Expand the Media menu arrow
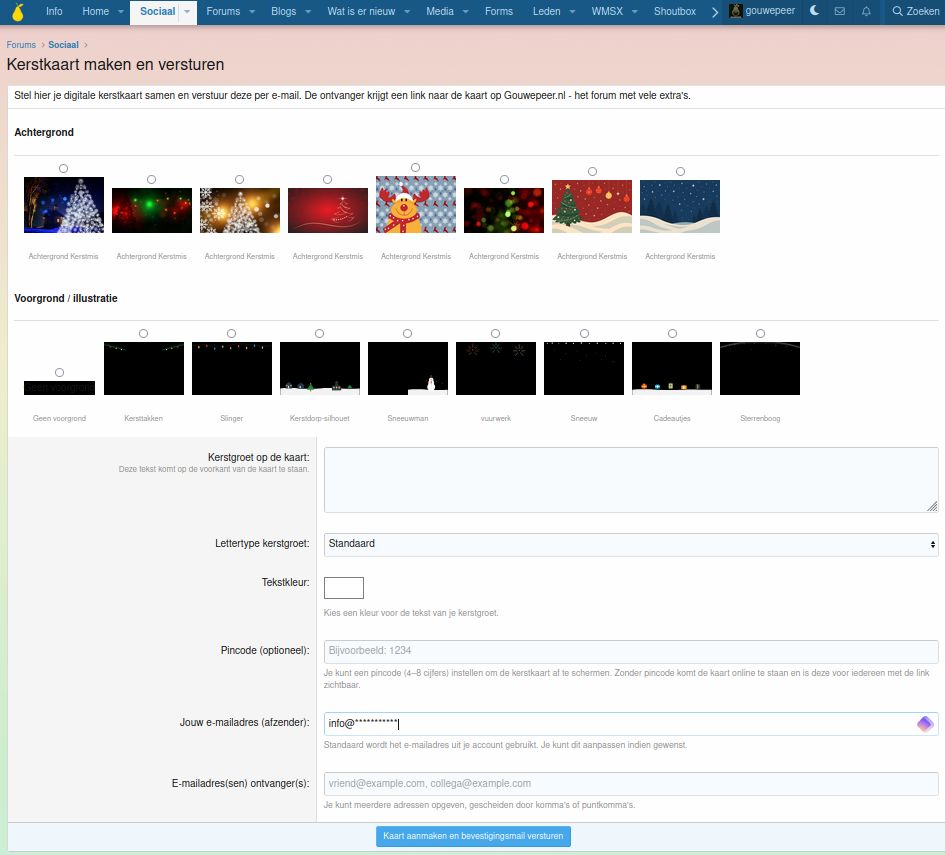 [466, 11]
